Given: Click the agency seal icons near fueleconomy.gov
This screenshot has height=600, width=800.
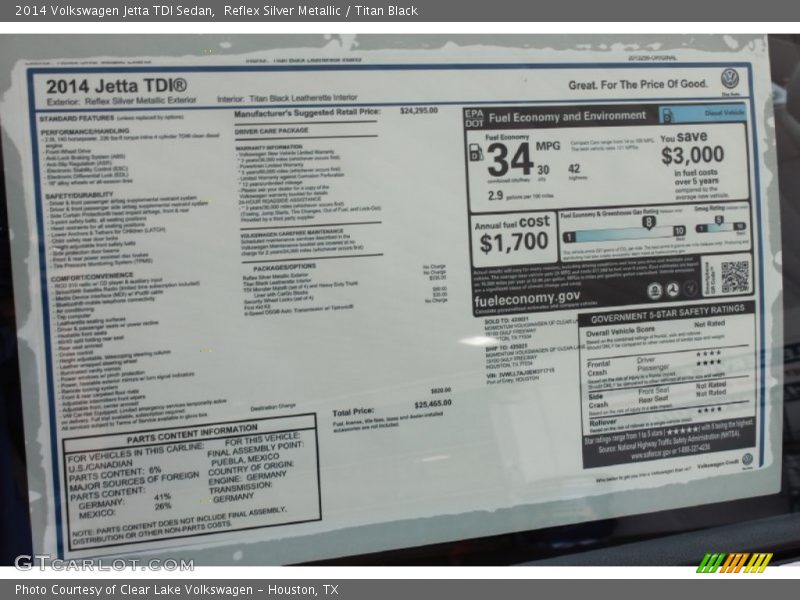Looking at the screenshot, I should coord(672,289).
